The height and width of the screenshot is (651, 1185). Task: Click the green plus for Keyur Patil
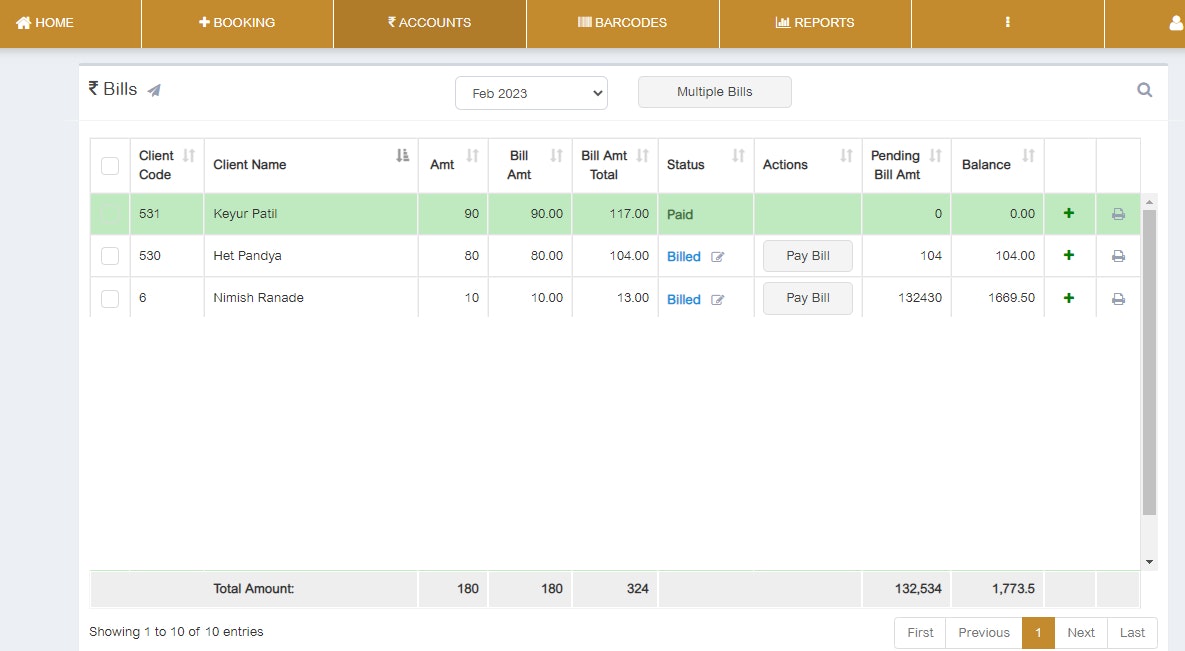pyautogui.click(x=1069, y=213)
